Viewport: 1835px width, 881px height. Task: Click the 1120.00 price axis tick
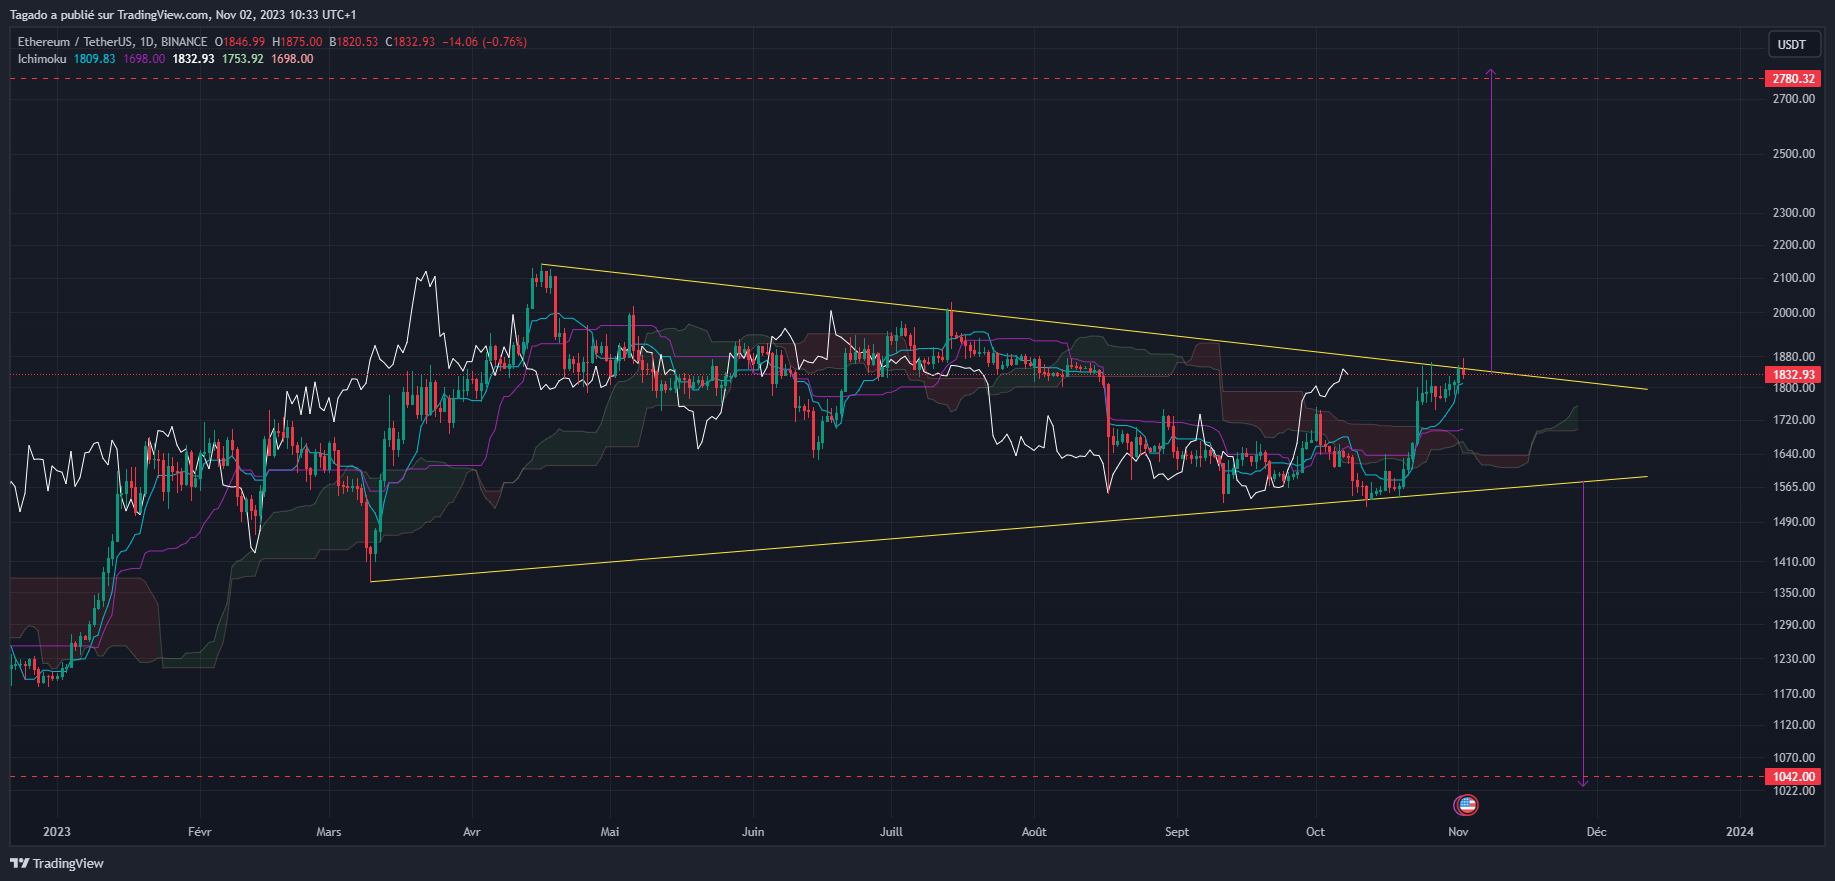coord(1794,725)
